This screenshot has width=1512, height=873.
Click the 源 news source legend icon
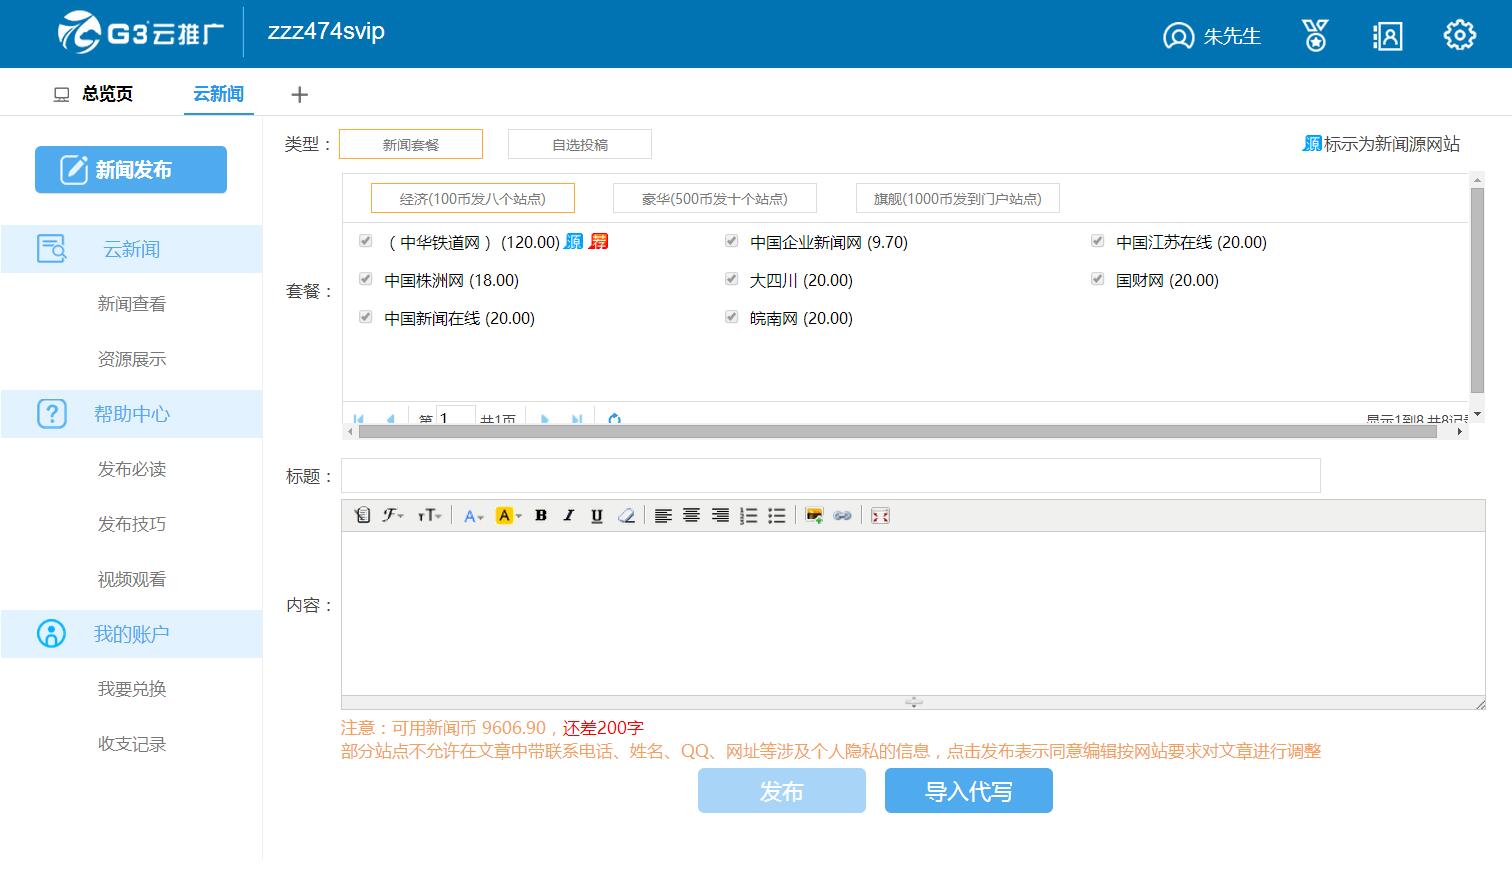pyautogui.click(x=1312, y=143)
